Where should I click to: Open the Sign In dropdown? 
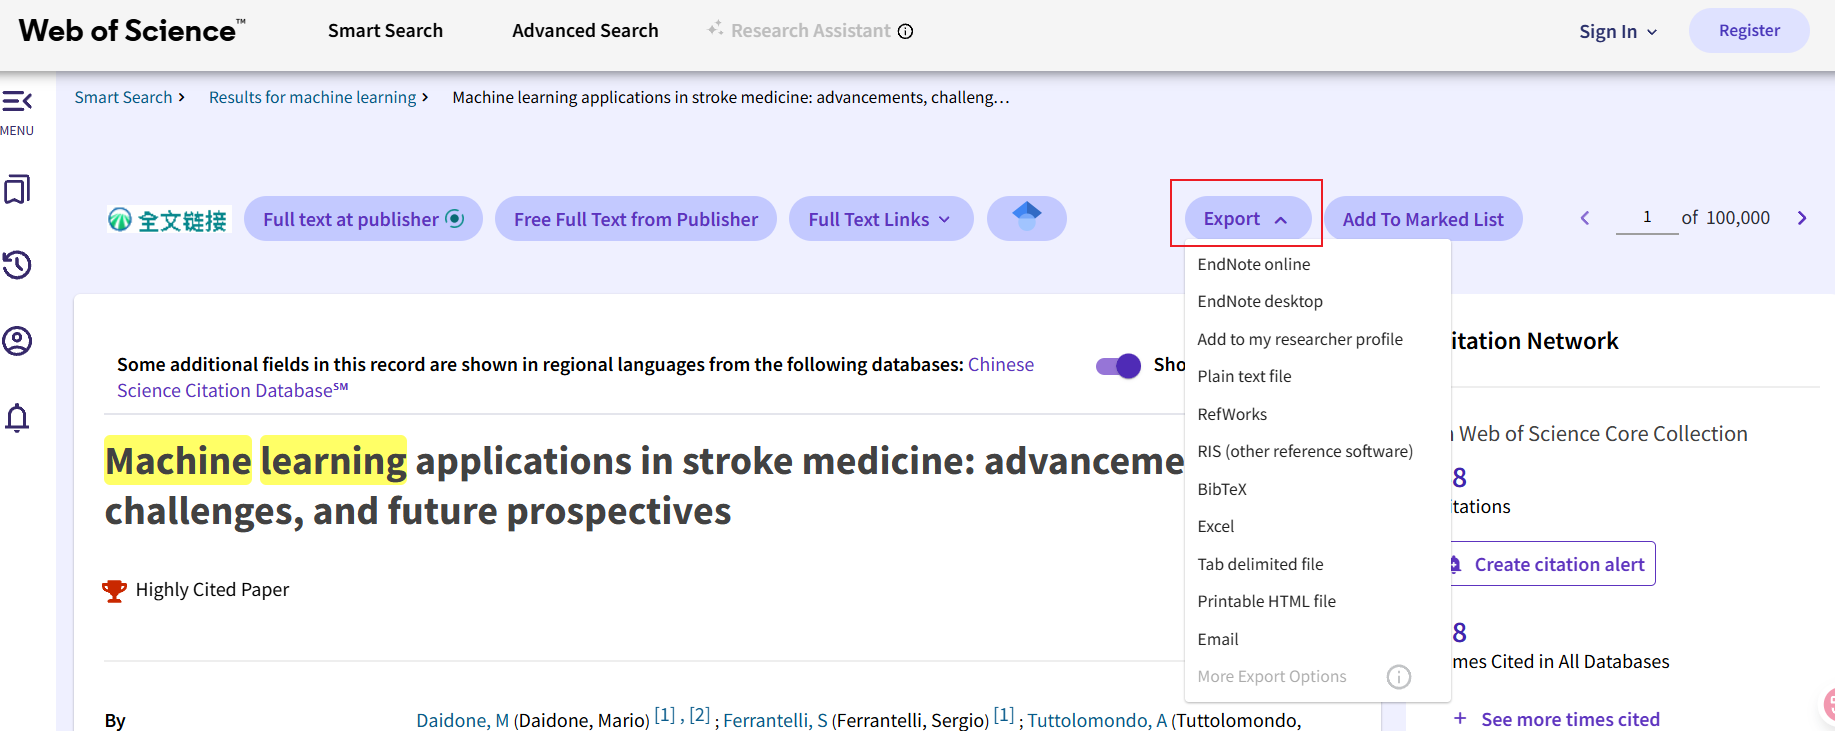[x=1617, y=32]
